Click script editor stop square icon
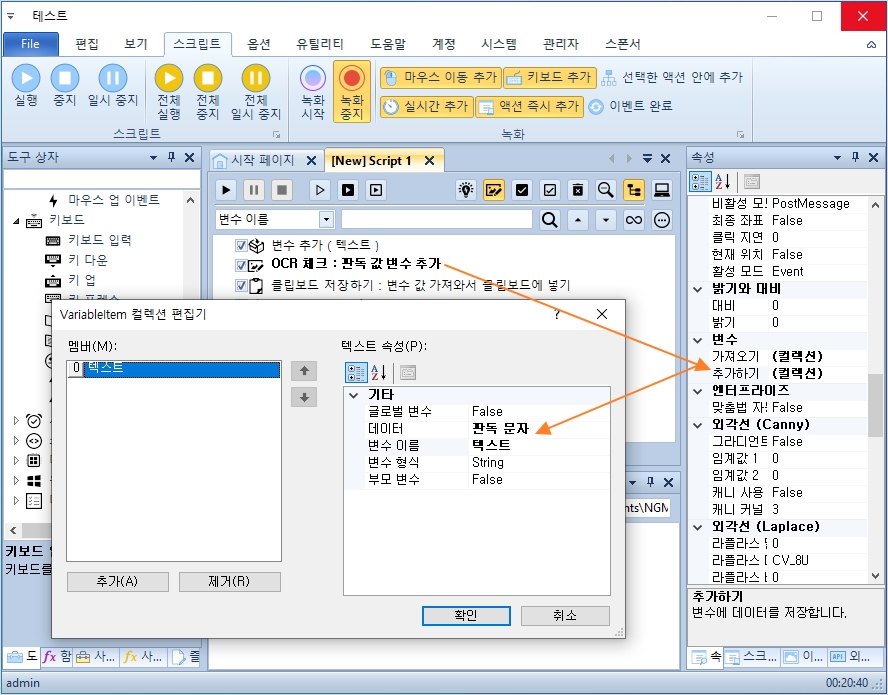Image resolution: width=888 pixels, height=695 pixels. point(281,190)
